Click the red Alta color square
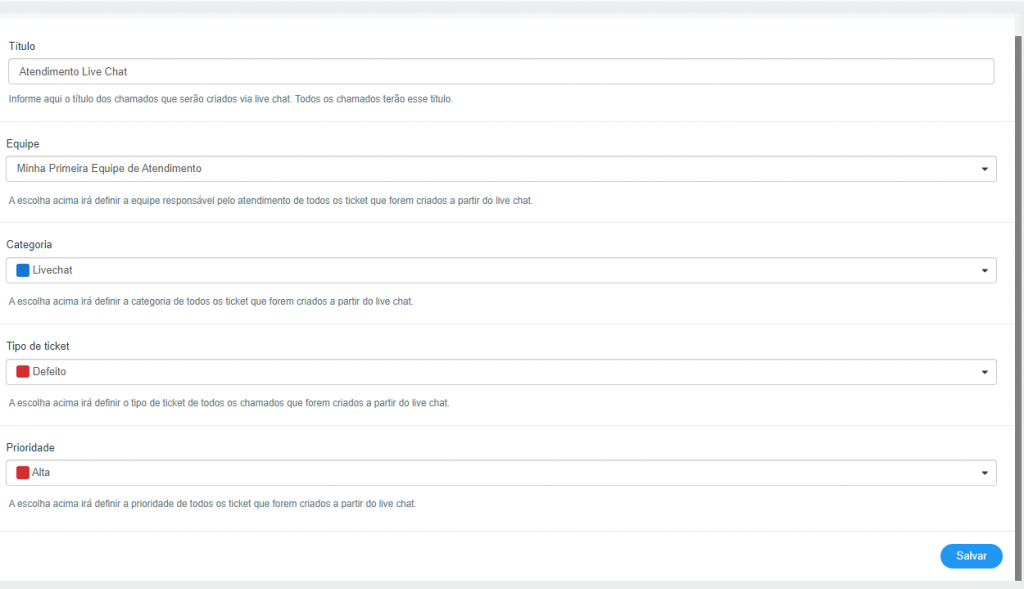The height and width of the screenshot is (589, 1024). 23,473
